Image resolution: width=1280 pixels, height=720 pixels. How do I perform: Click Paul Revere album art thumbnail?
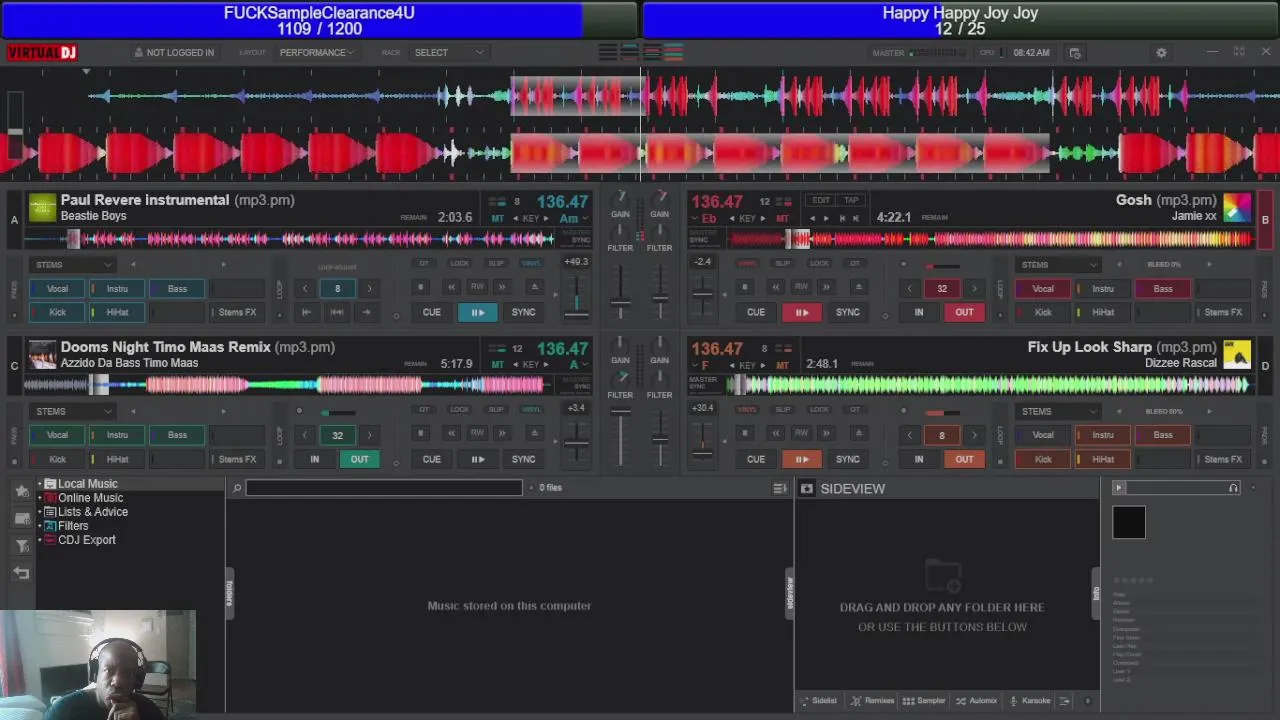(42, 207)
